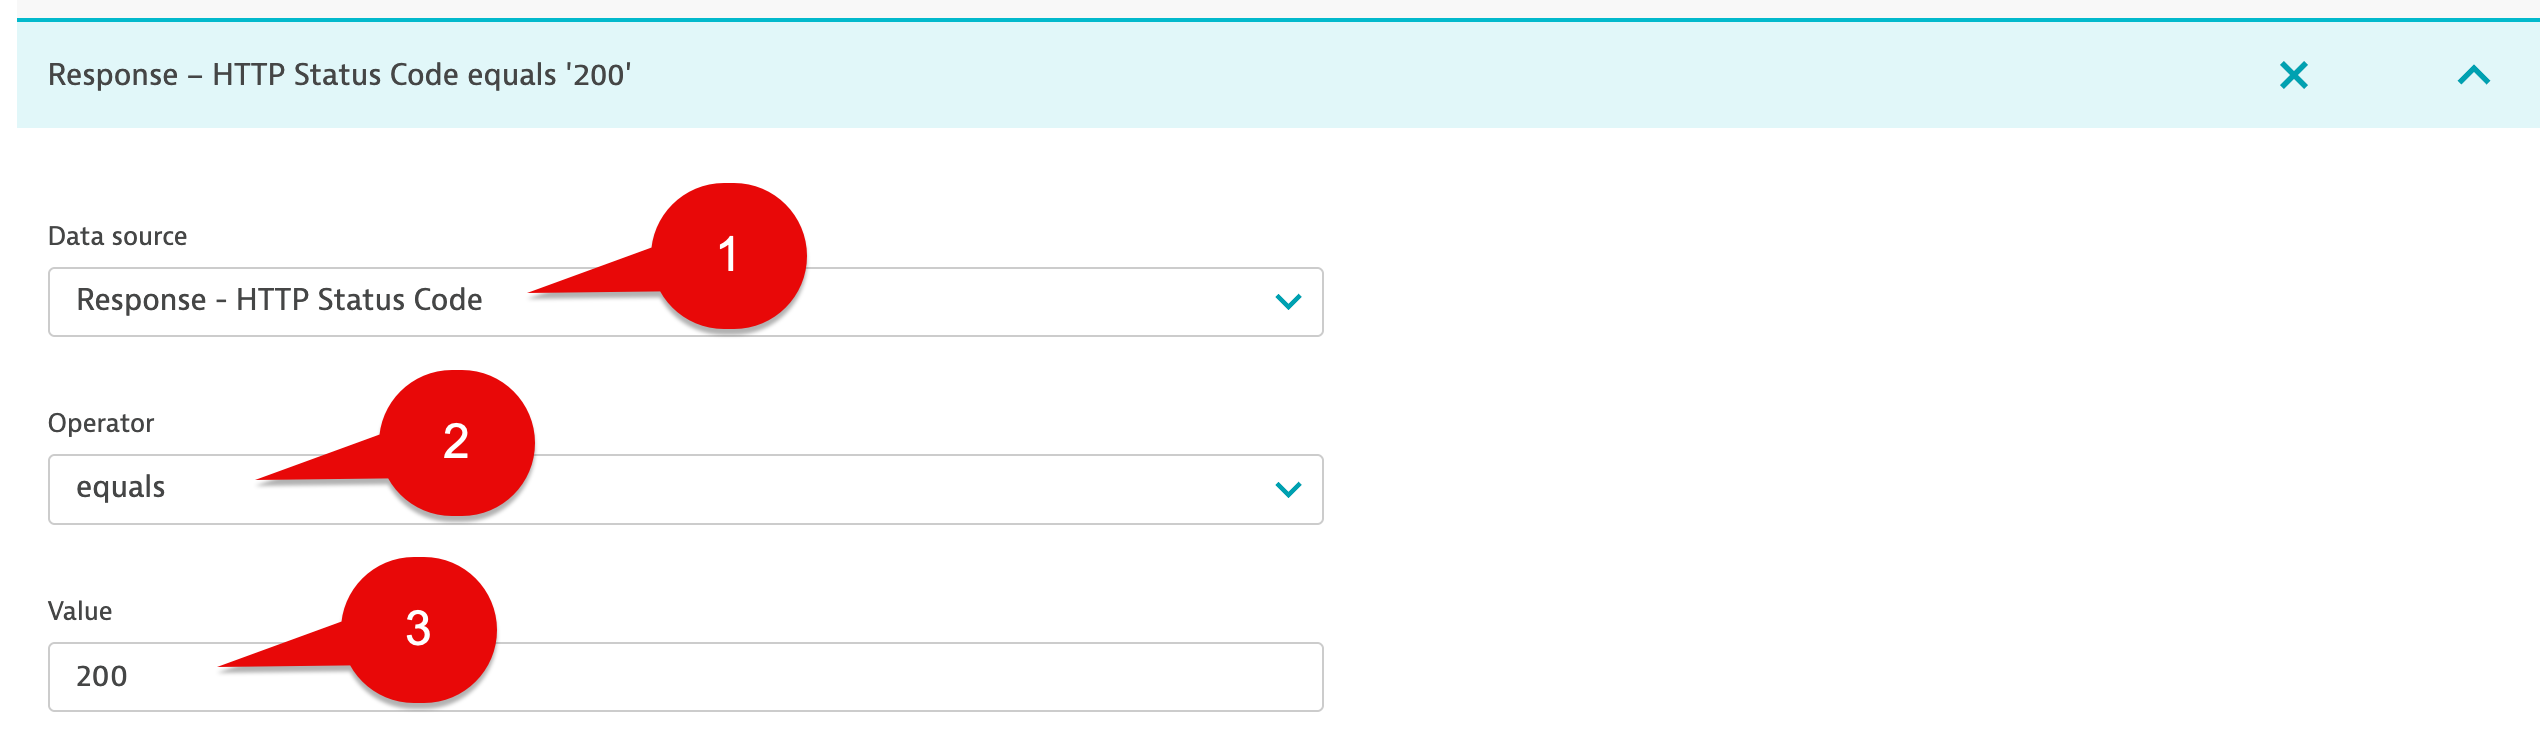The height and width of the screenshot is (742, 2548).
Task: Click the '200' quoted value in header title
Action: coord(600,75)
